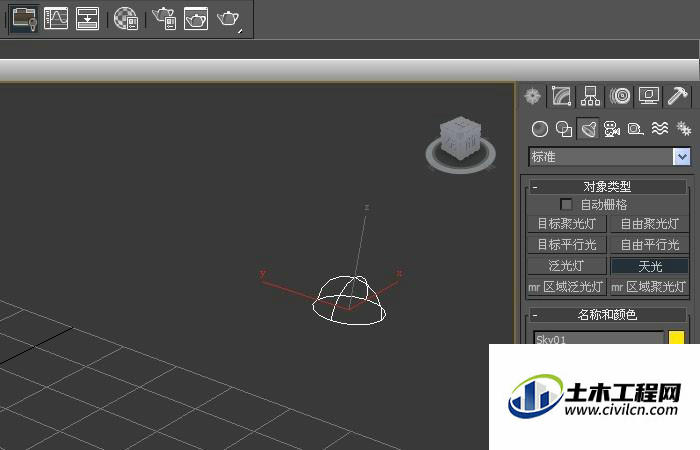Open the Material Editor
This screenshot has width=700, height=450.
tap(125, 19)
